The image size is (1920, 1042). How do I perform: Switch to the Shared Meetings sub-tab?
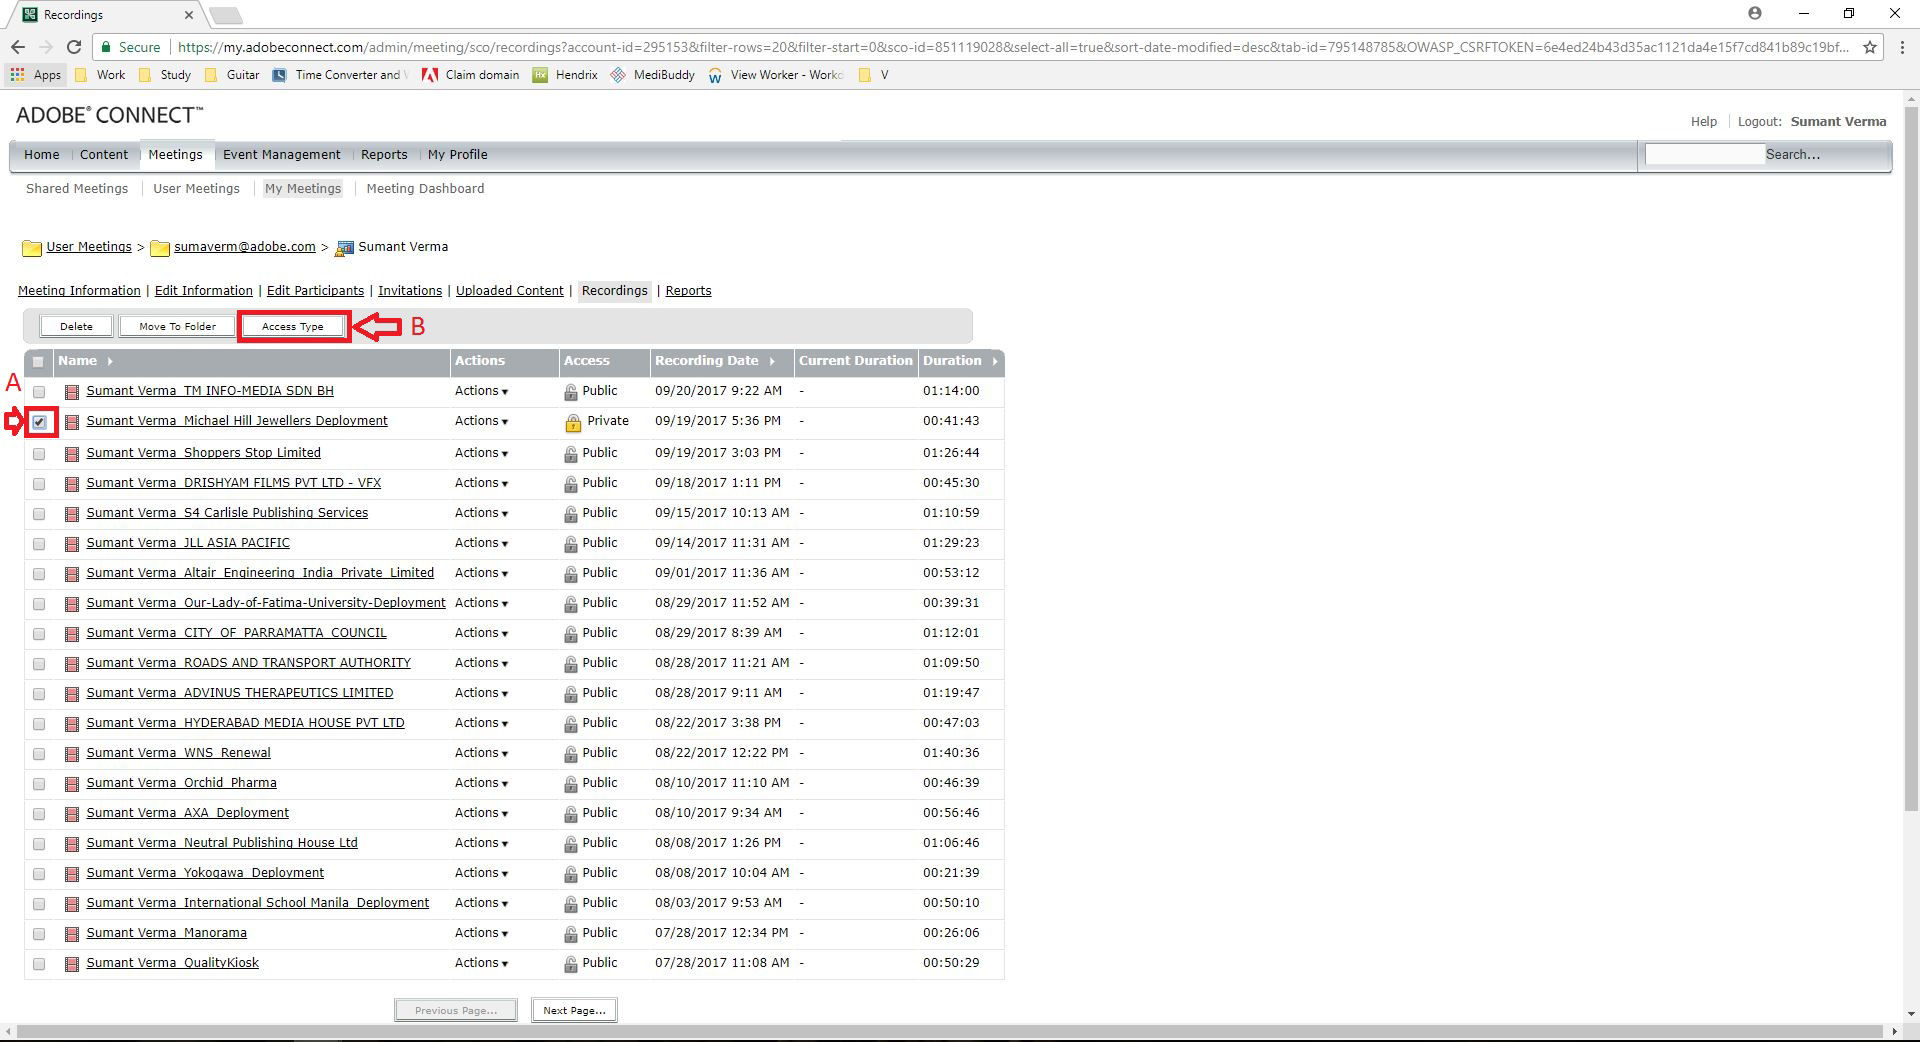coord(77,189)
